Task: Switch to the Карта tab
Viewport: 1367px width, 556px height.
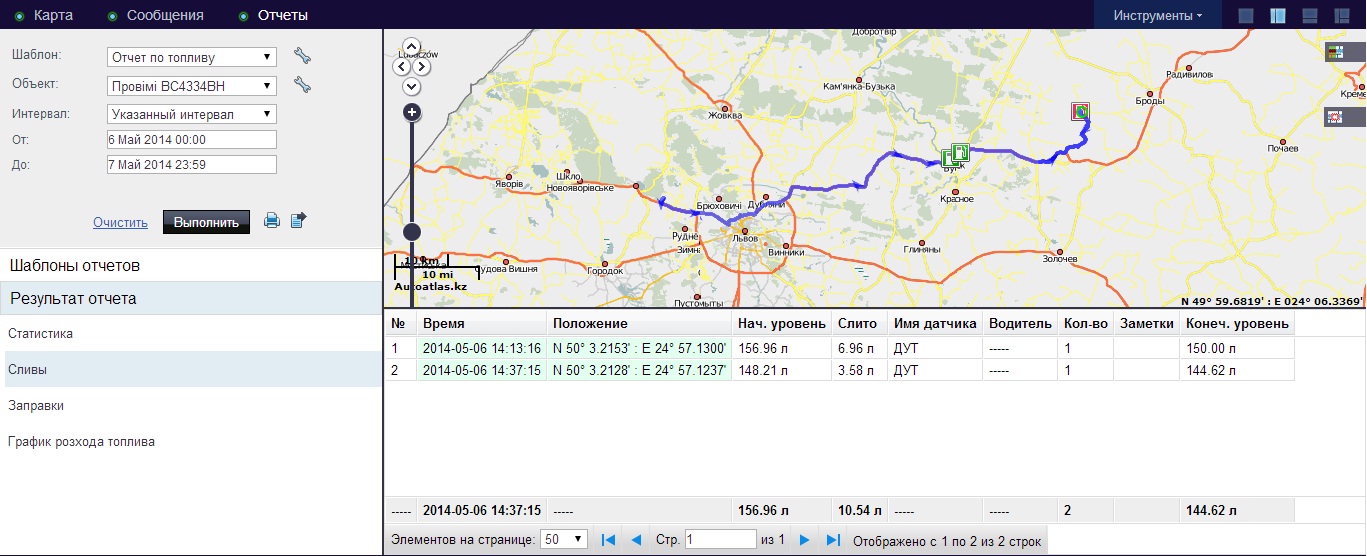Action: [x=52, y=16]
